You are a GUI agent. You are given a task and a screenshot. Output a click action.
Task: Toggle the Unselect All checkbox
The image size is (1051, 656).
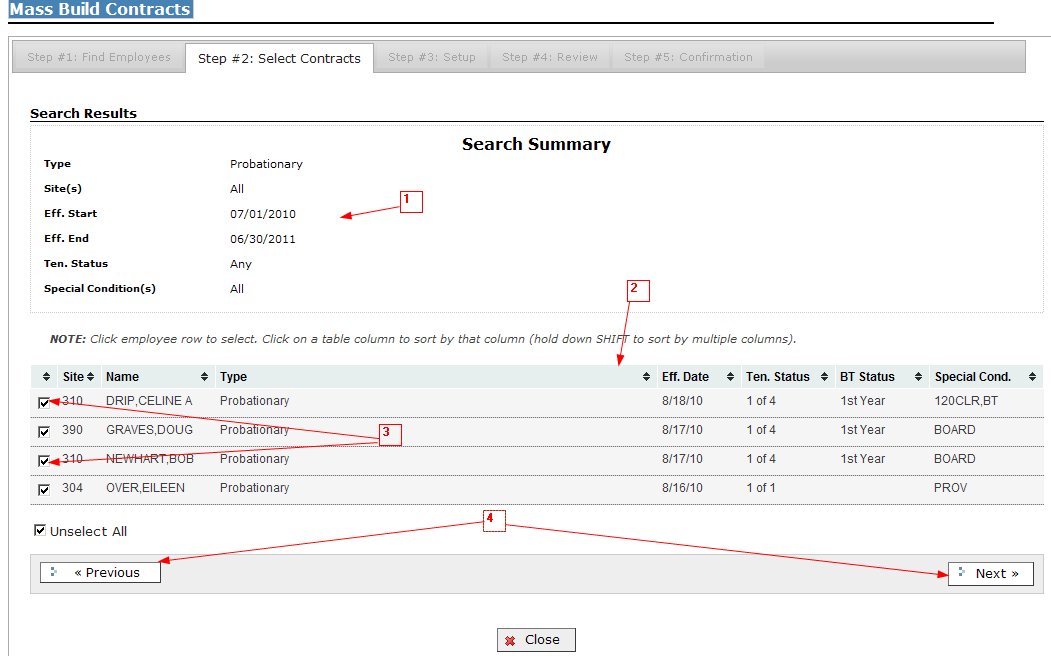pos(40,531)
